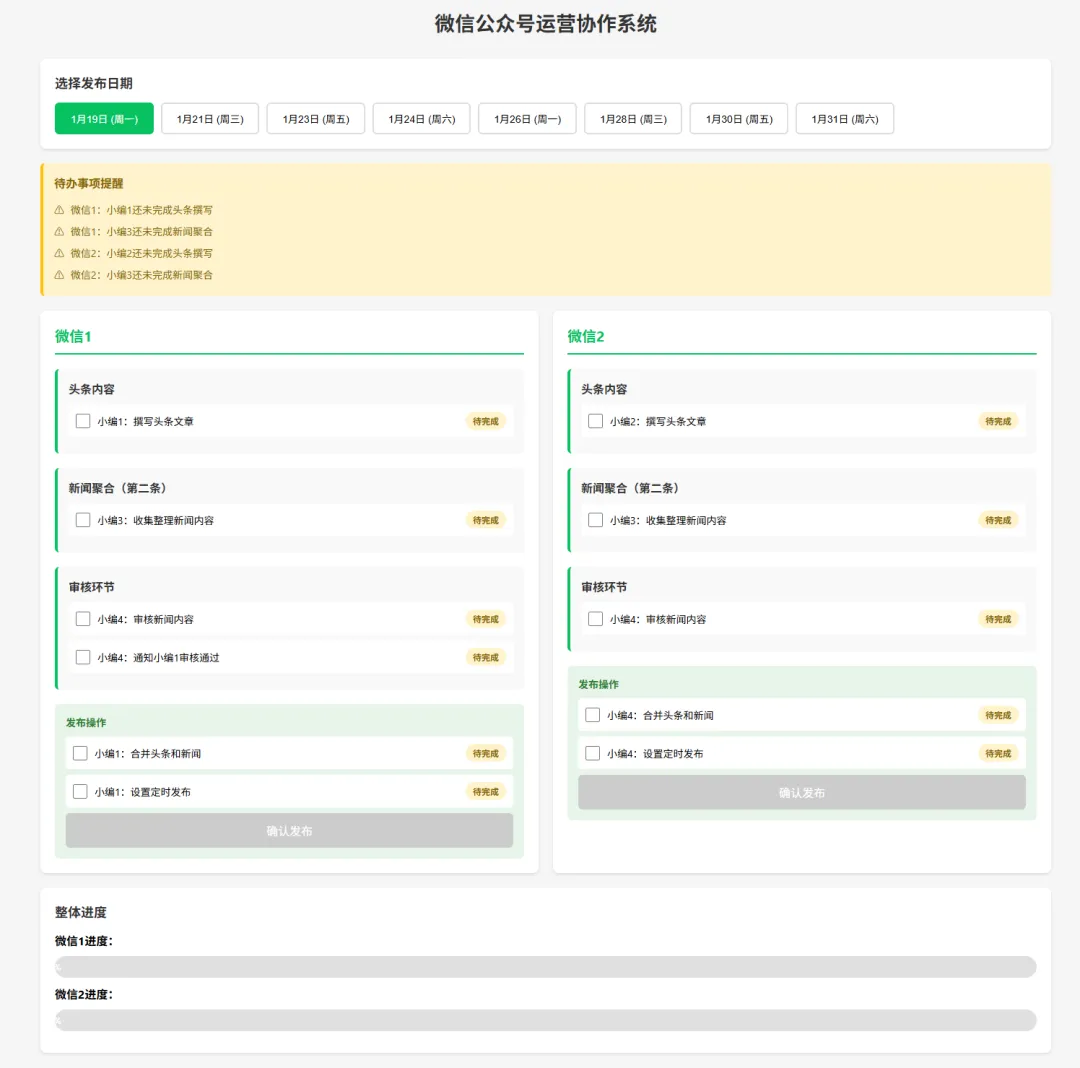Click 审核环节 heading in 微信2 panel

coord(604,587)
